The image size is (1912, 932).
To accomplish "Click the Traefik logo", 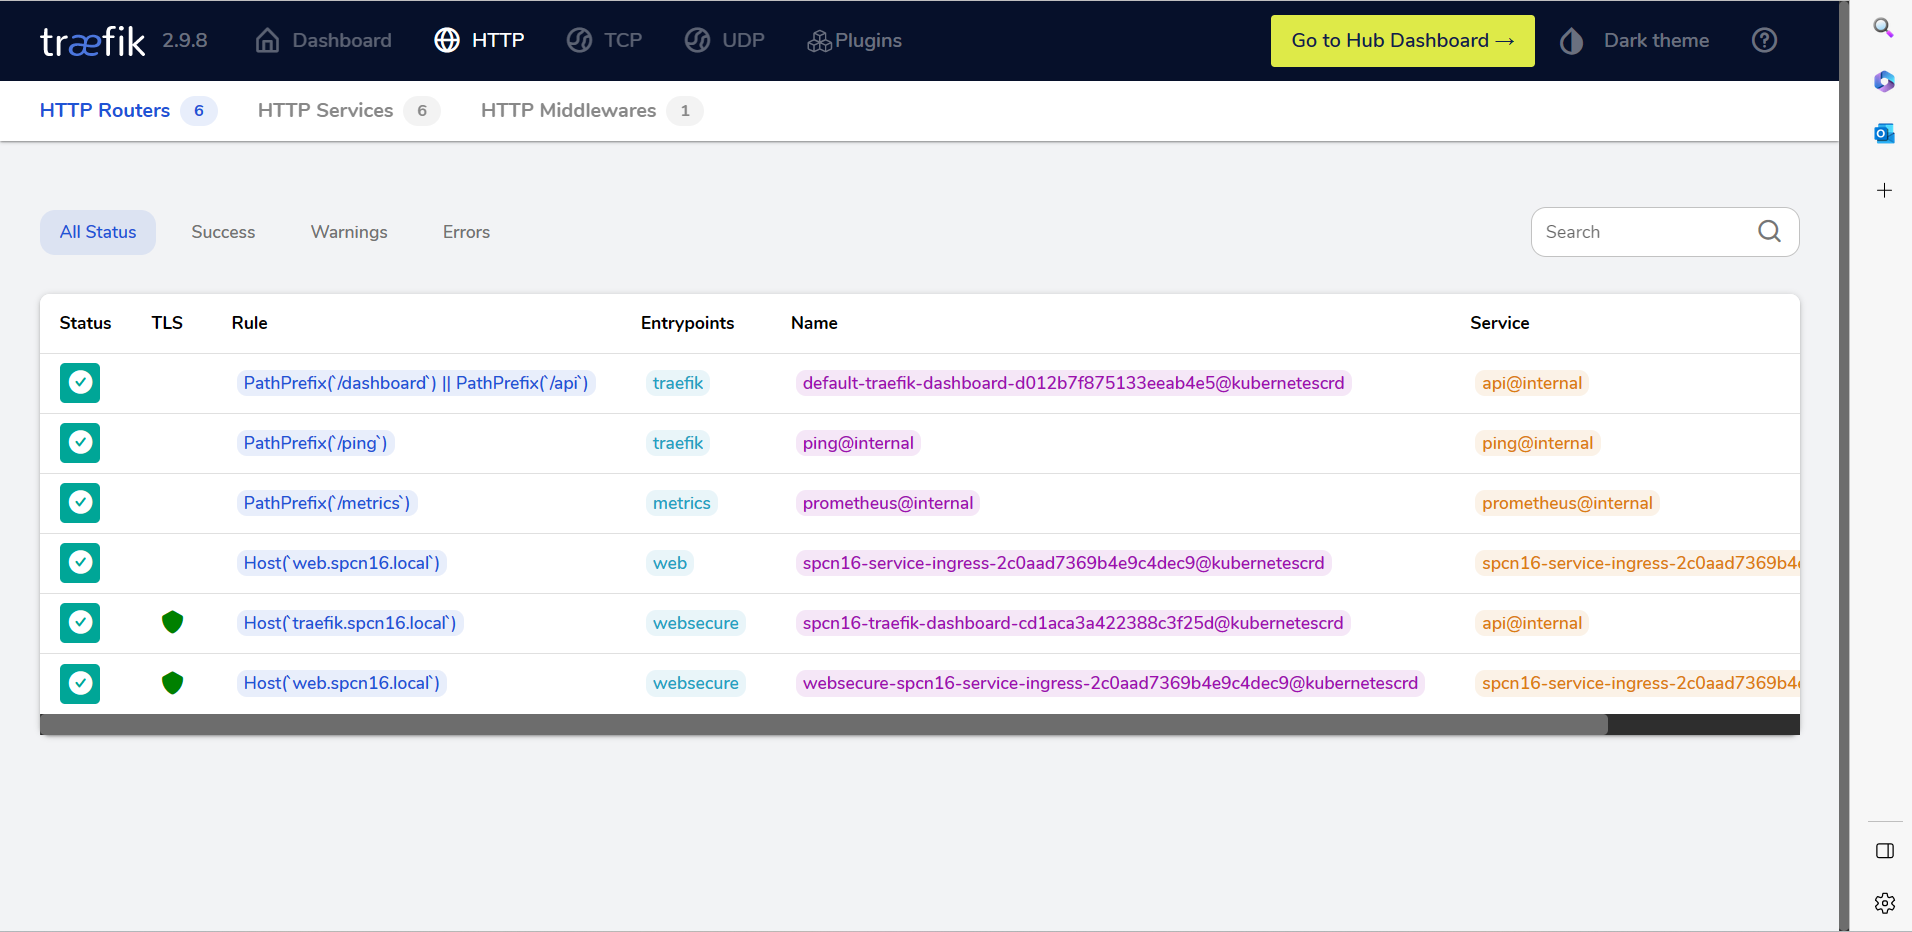I will point(93,41).
